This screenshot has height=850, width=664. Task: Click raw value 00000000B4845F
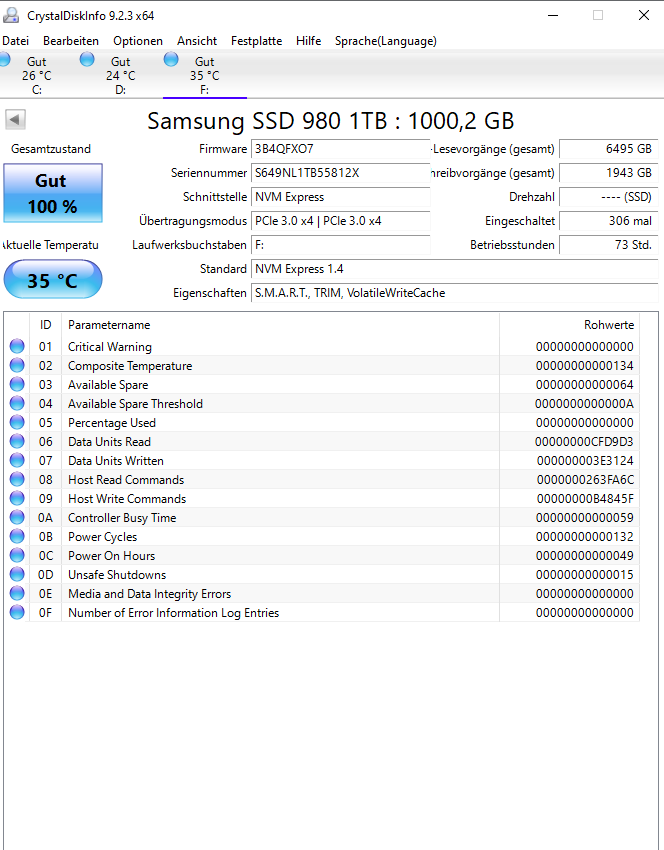[x=585, y=499]
